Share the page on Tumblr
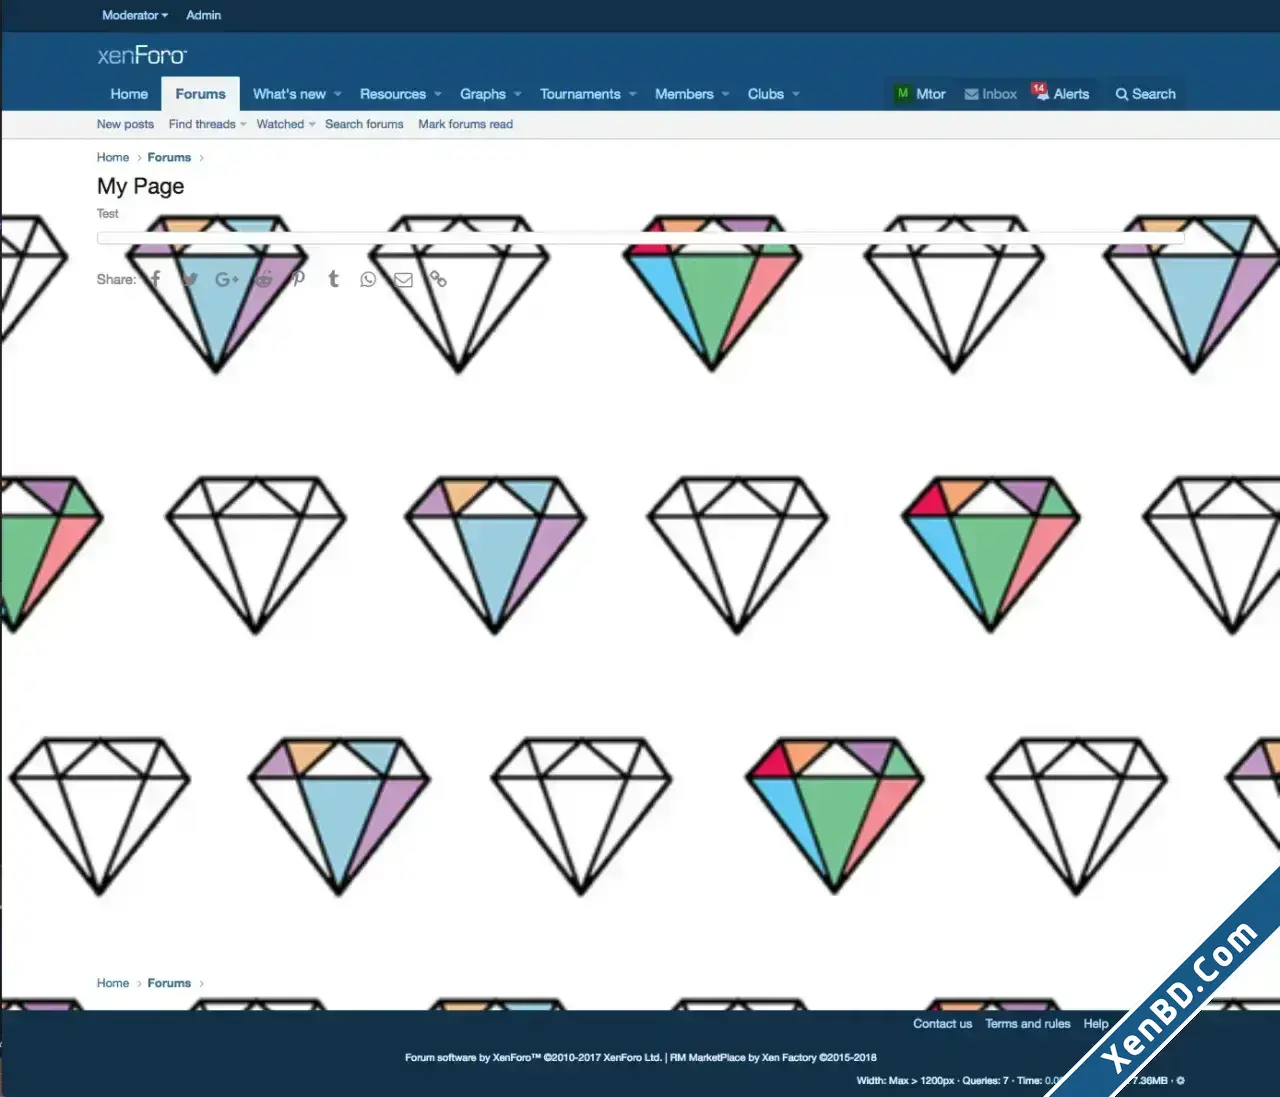The image size is (1280, 1097). point(334,279)
